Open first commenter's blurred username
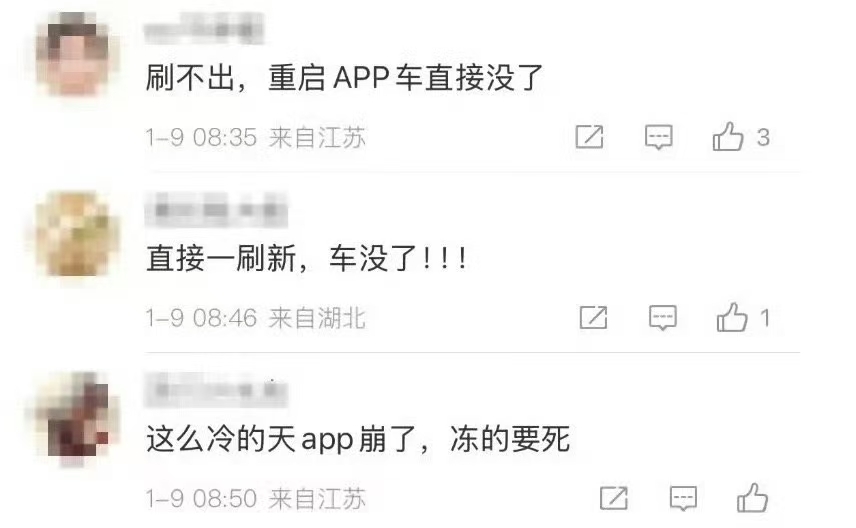 (204, 28)
